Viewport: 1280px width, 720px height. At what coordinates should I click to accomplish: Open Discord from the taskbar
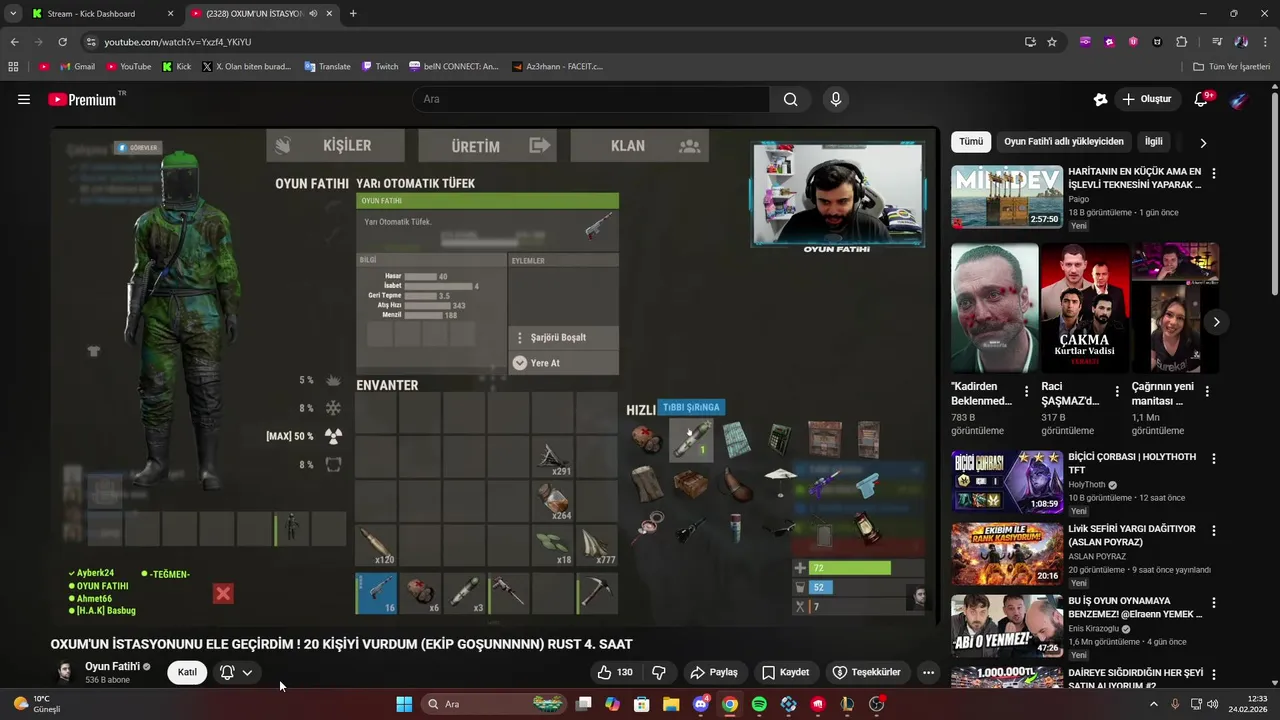tap(700, 704)
